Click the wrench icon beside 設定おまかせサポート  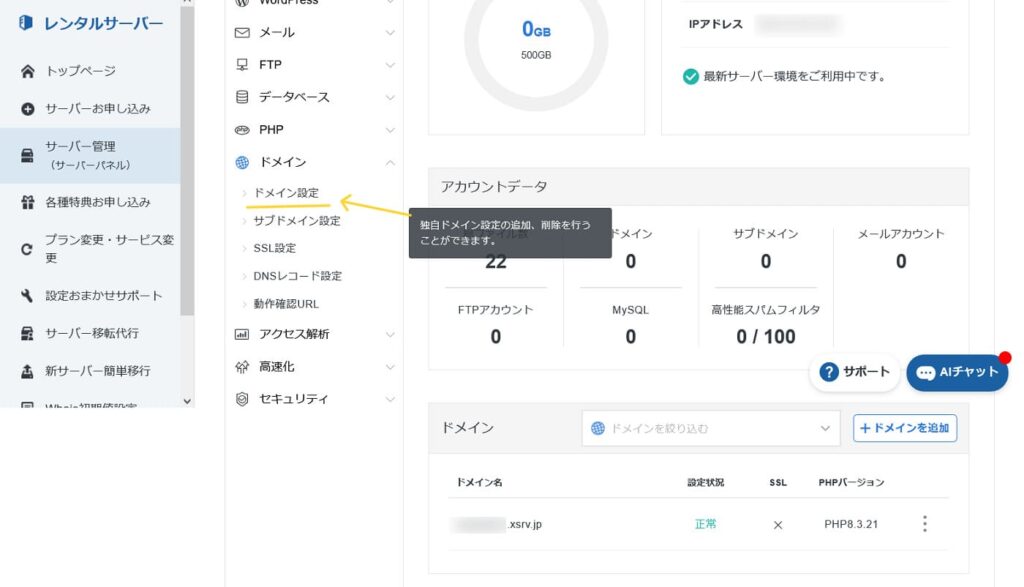click(27, 296)
